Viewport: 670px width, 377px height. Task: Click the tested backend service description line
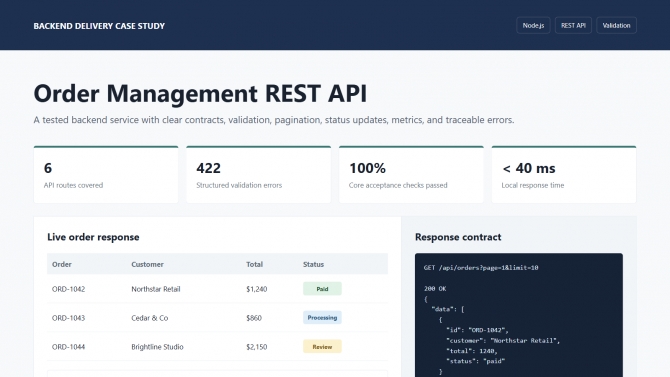(x=274, y=120)
